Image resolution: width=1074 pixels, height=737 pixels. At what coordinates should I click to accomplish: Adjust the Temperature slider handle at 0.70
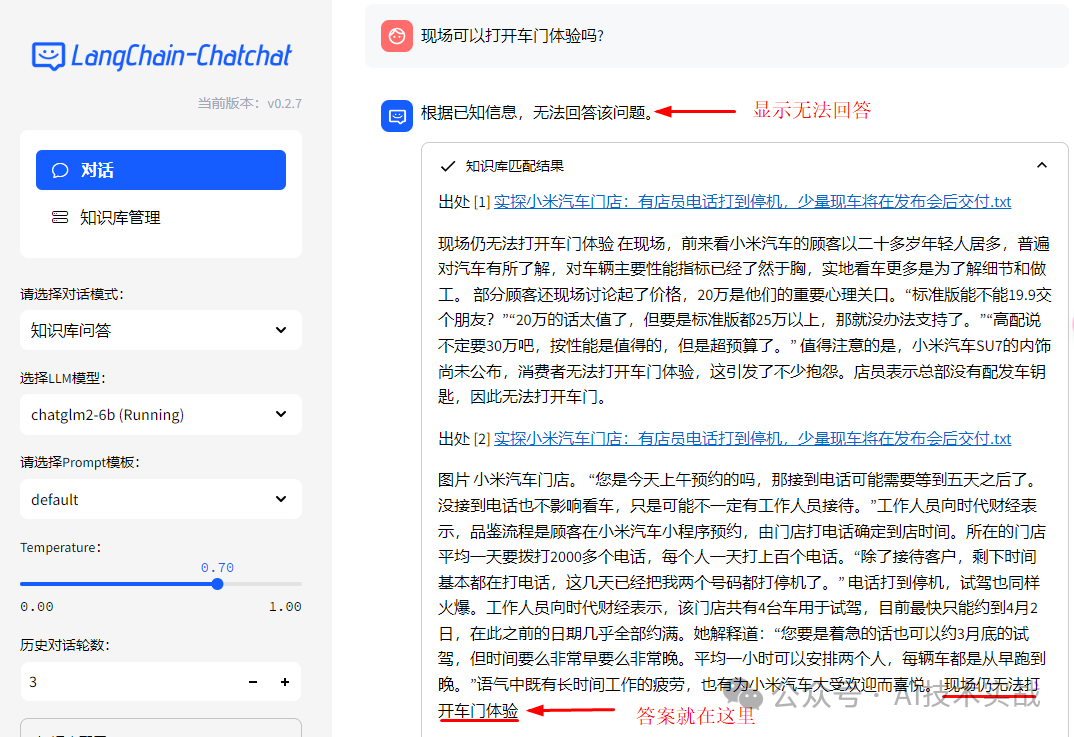point(217,584)
